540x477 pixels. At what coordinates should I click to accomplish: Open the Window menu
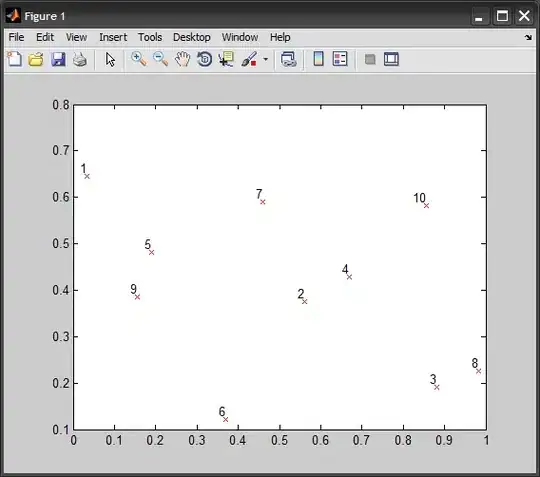240,37
